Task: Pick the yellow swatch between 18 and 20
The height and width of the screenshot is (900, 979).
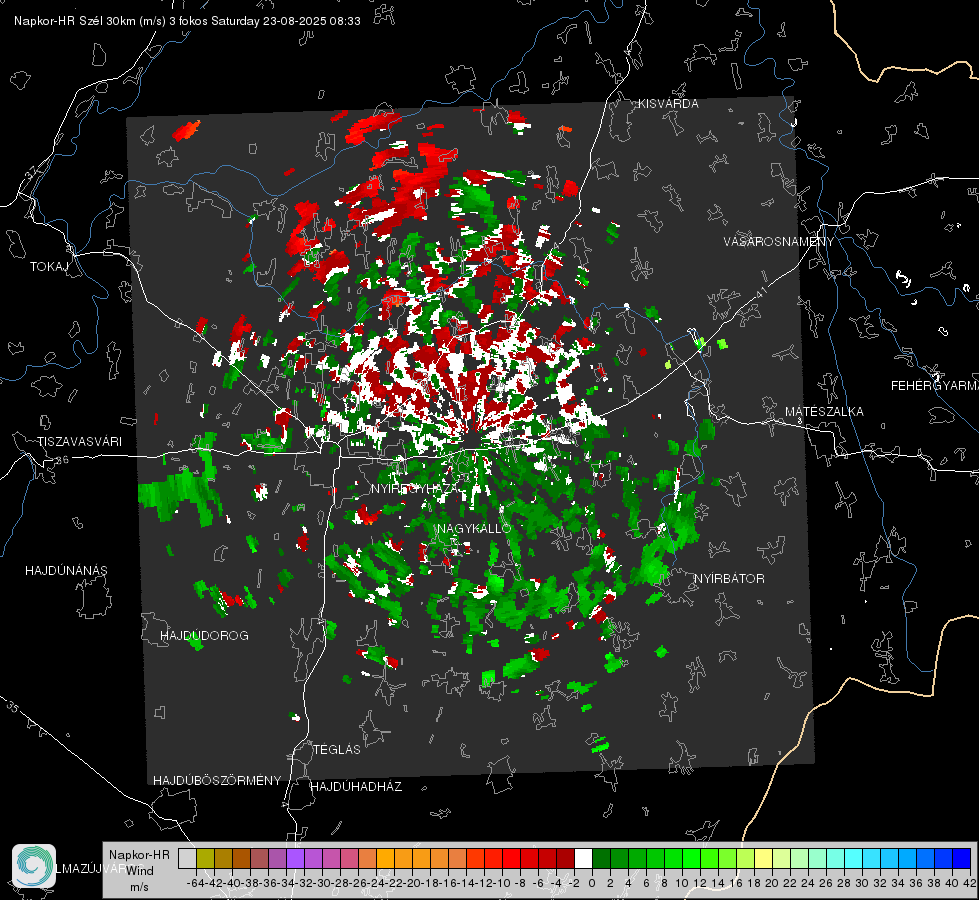Action: 764,858
